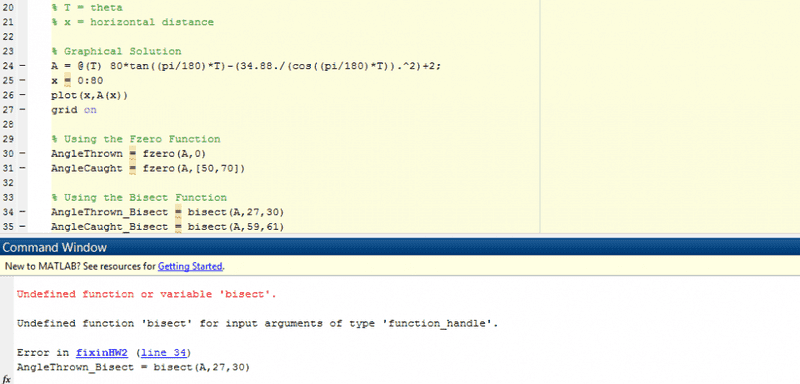The width and height of the screenshot is (800, 384).
Task: Open the fixinHW2 error link
Action: (x=102, y=353)
